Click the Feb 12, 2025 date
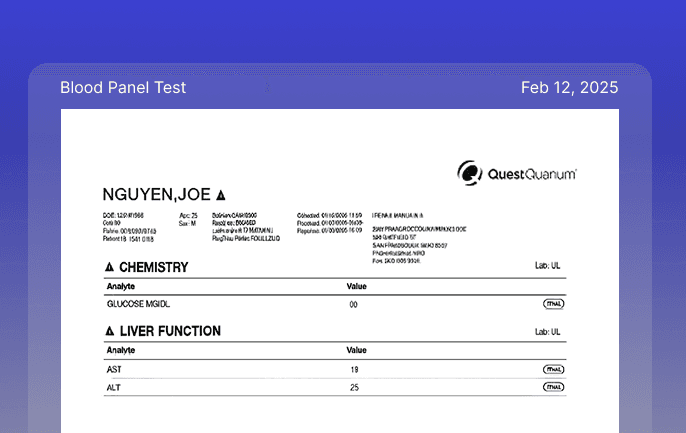Screen dimensions: 686x433 click(569, 88)
